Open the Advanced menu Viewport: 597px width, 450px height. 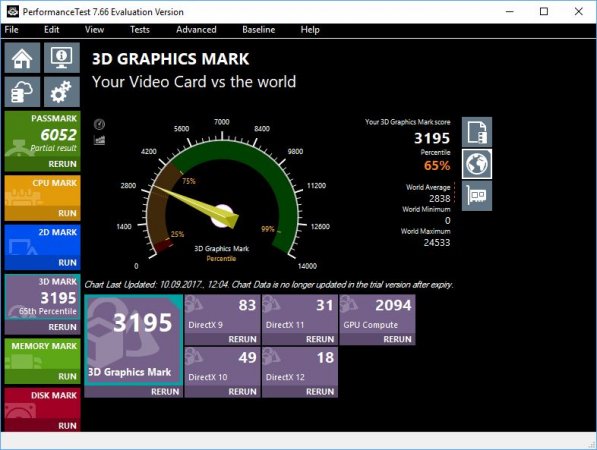pos(196,30)
